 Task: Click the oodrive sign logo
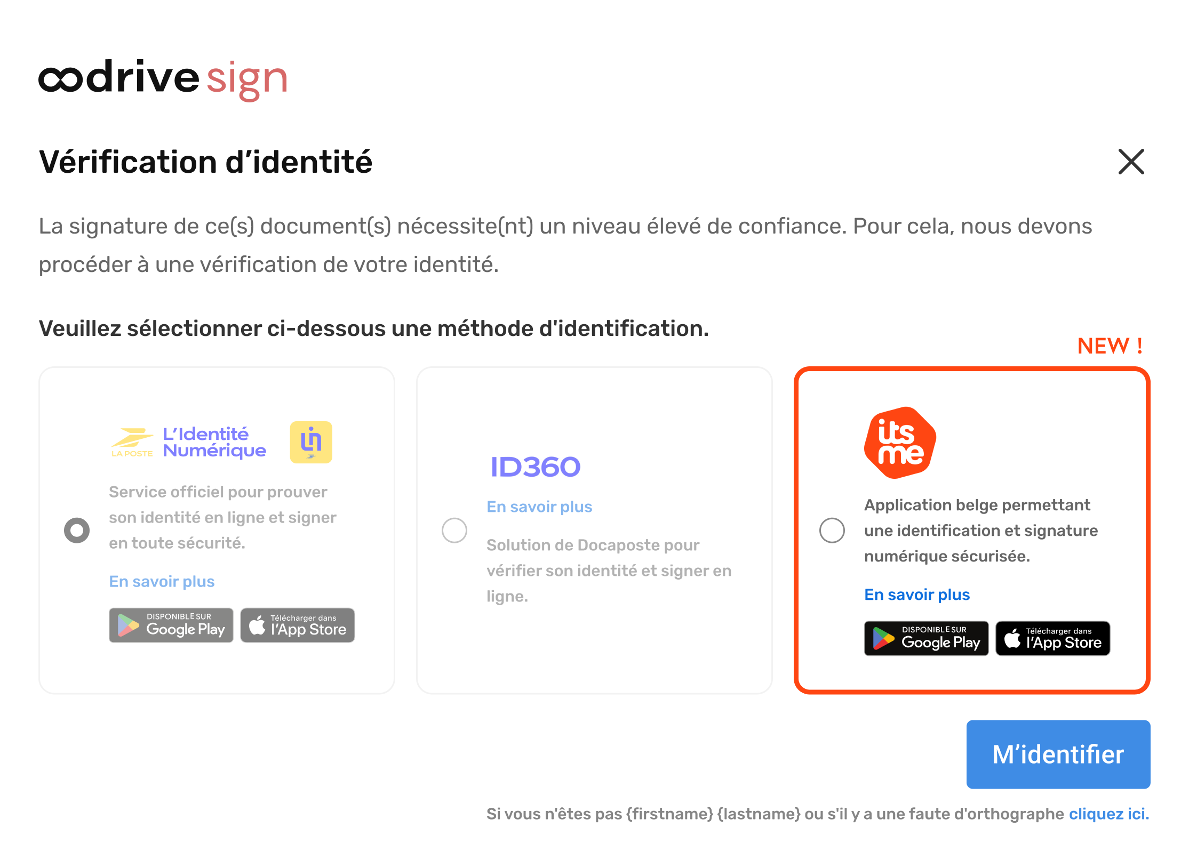(x=163, y=80)
